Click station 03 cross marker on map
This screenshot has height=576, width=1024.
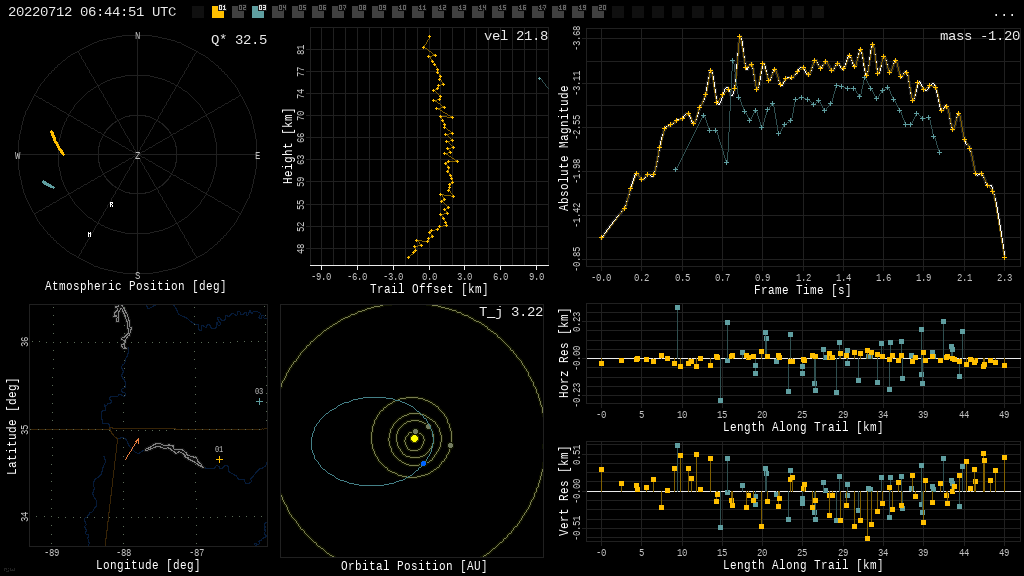pos(259,401)
